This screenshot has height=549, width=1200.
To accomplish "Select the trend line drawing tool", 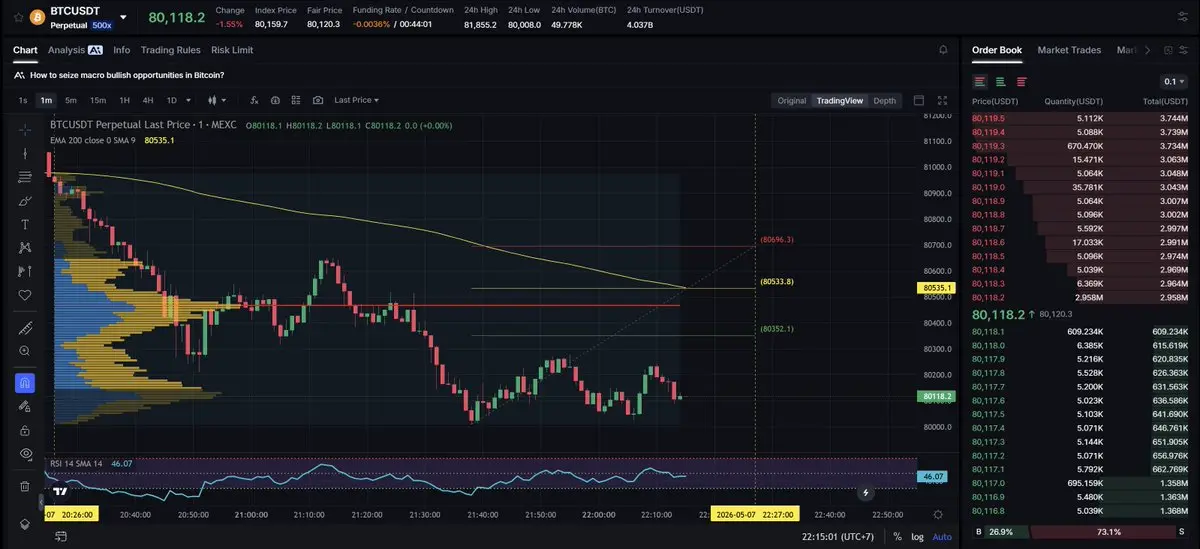I will point(25,153).
